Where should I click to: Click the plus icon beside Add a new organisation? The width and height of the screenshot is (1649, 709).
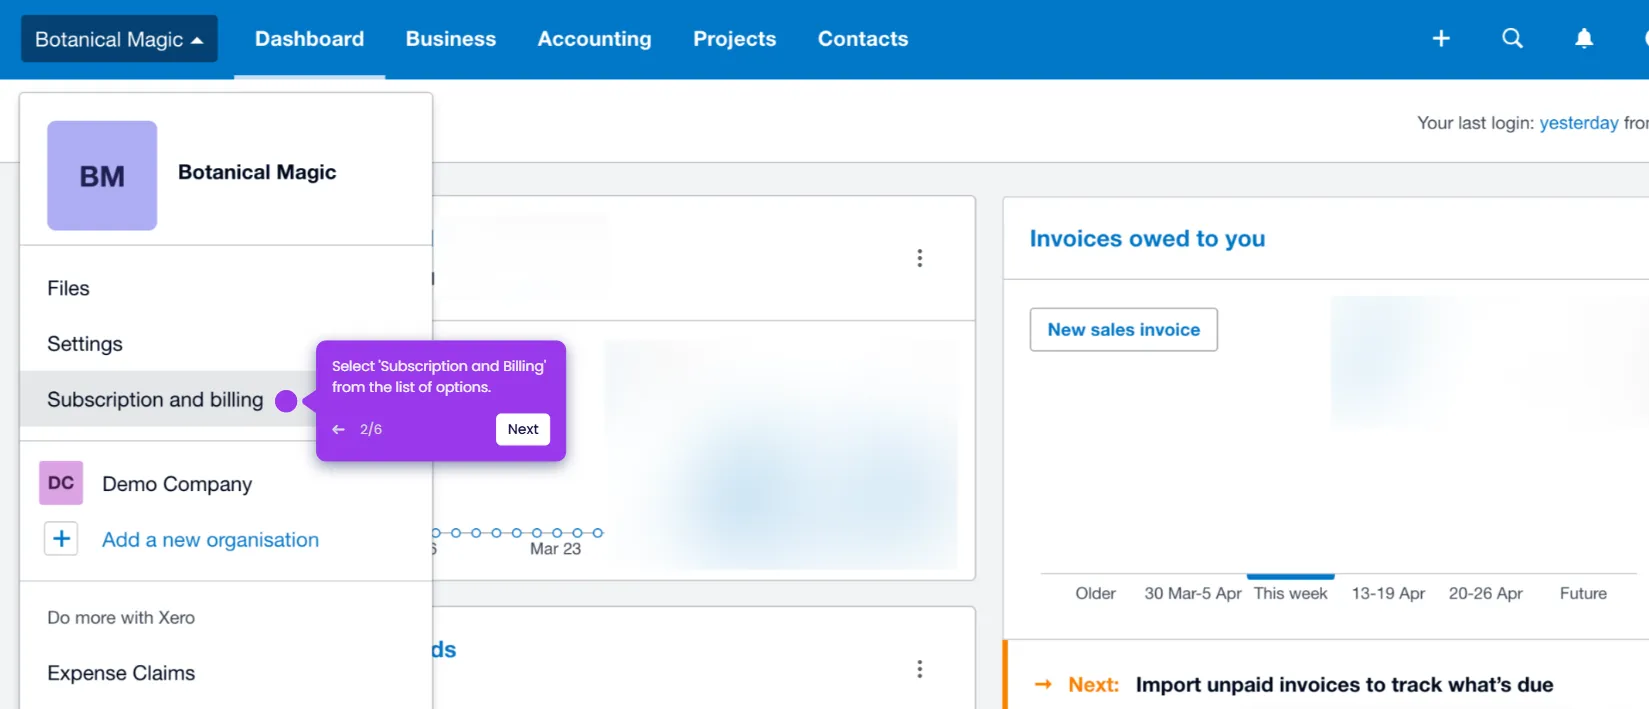click(61, 539)
